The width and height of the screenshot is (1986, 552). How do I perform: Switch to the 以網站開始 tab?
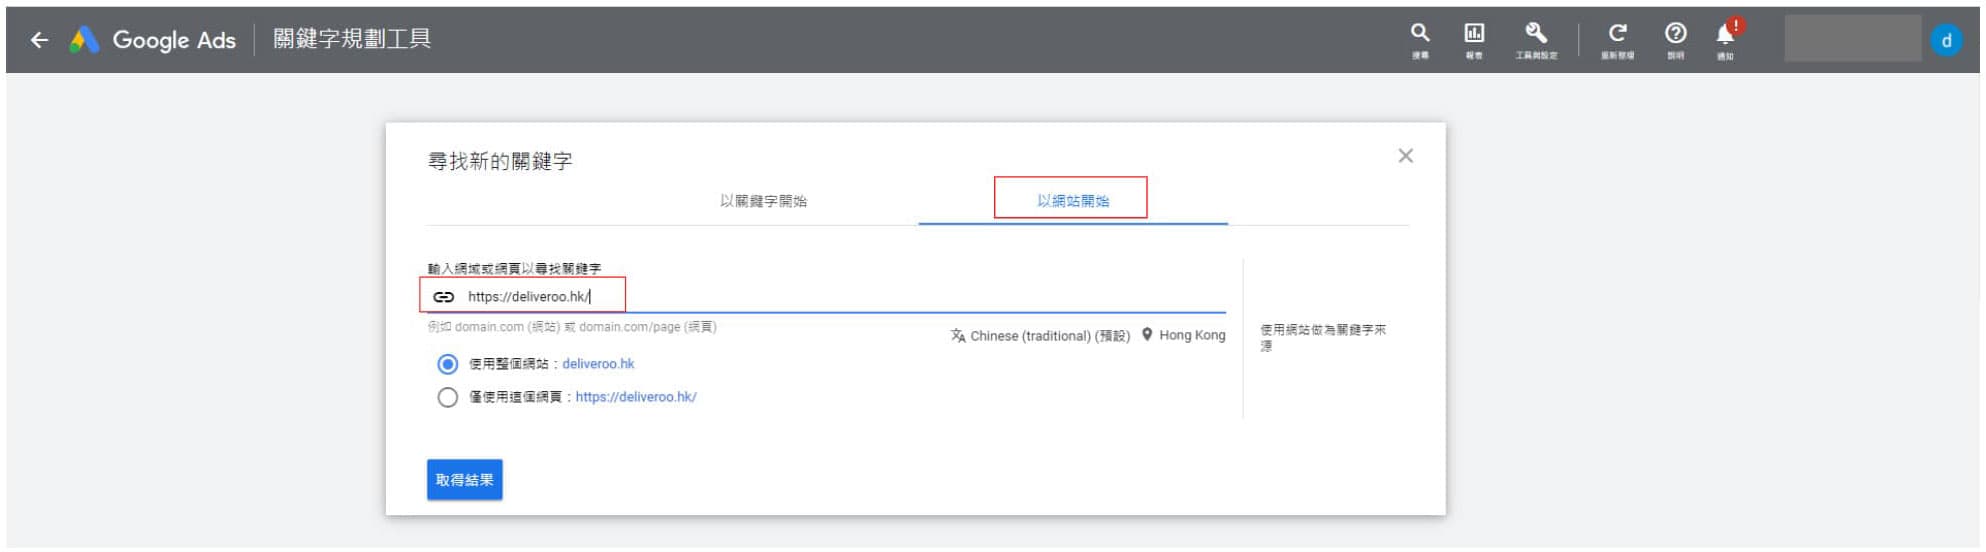(1073, 201)
